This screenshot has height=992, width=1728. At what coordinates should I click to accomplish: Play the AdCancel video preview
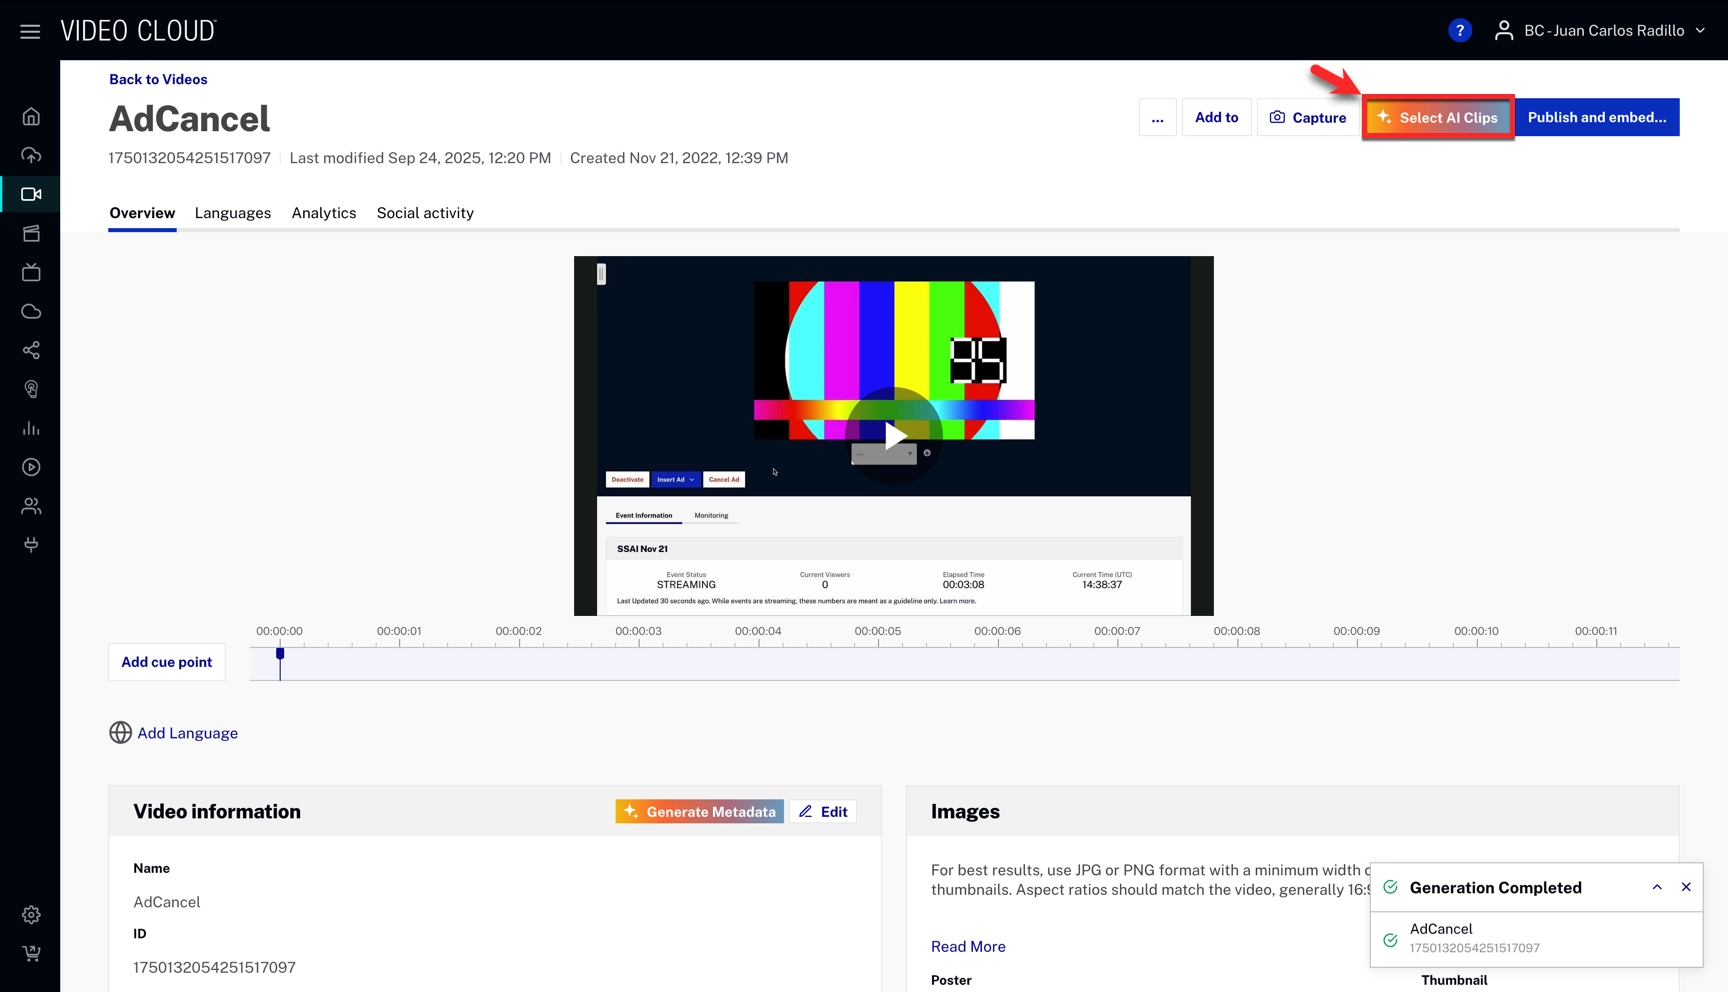pos(894,435)
